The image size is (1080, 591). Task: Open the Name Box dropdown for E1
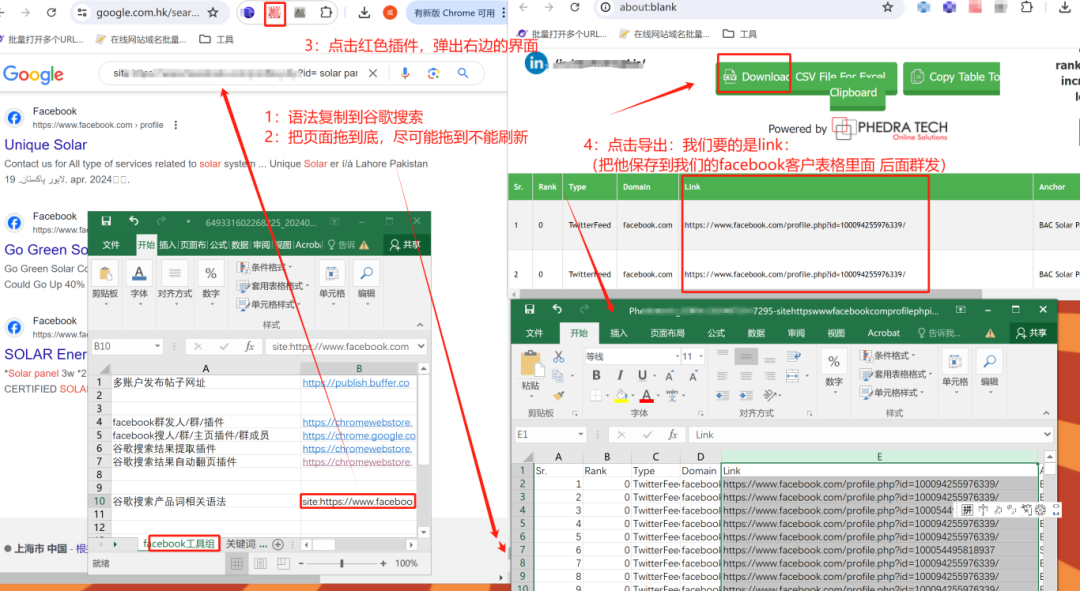pyautogui.click(x=581, y=435)
